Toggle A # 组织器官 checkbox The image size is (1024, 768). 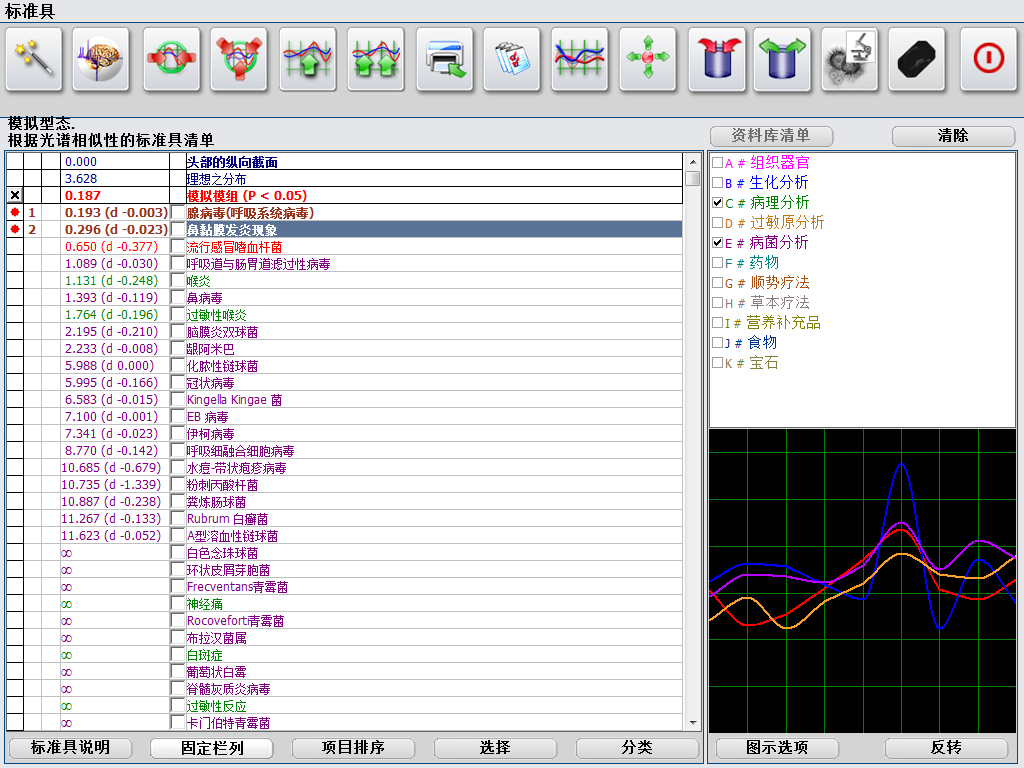718,163
